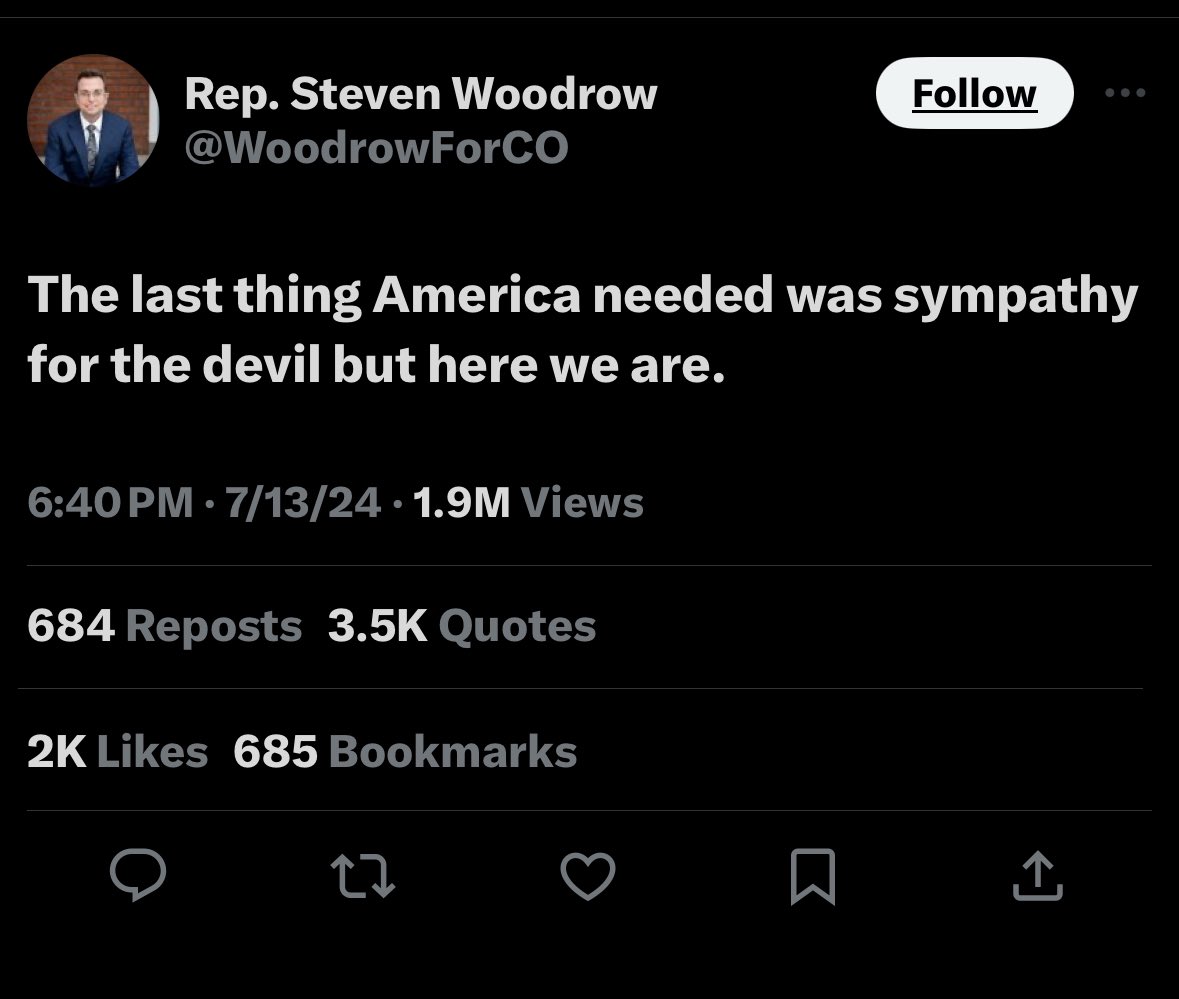Open Rep. Steven Woodrow's profile picture
The width and height of the screenshot is (1179, 999).
click(93, 121)
